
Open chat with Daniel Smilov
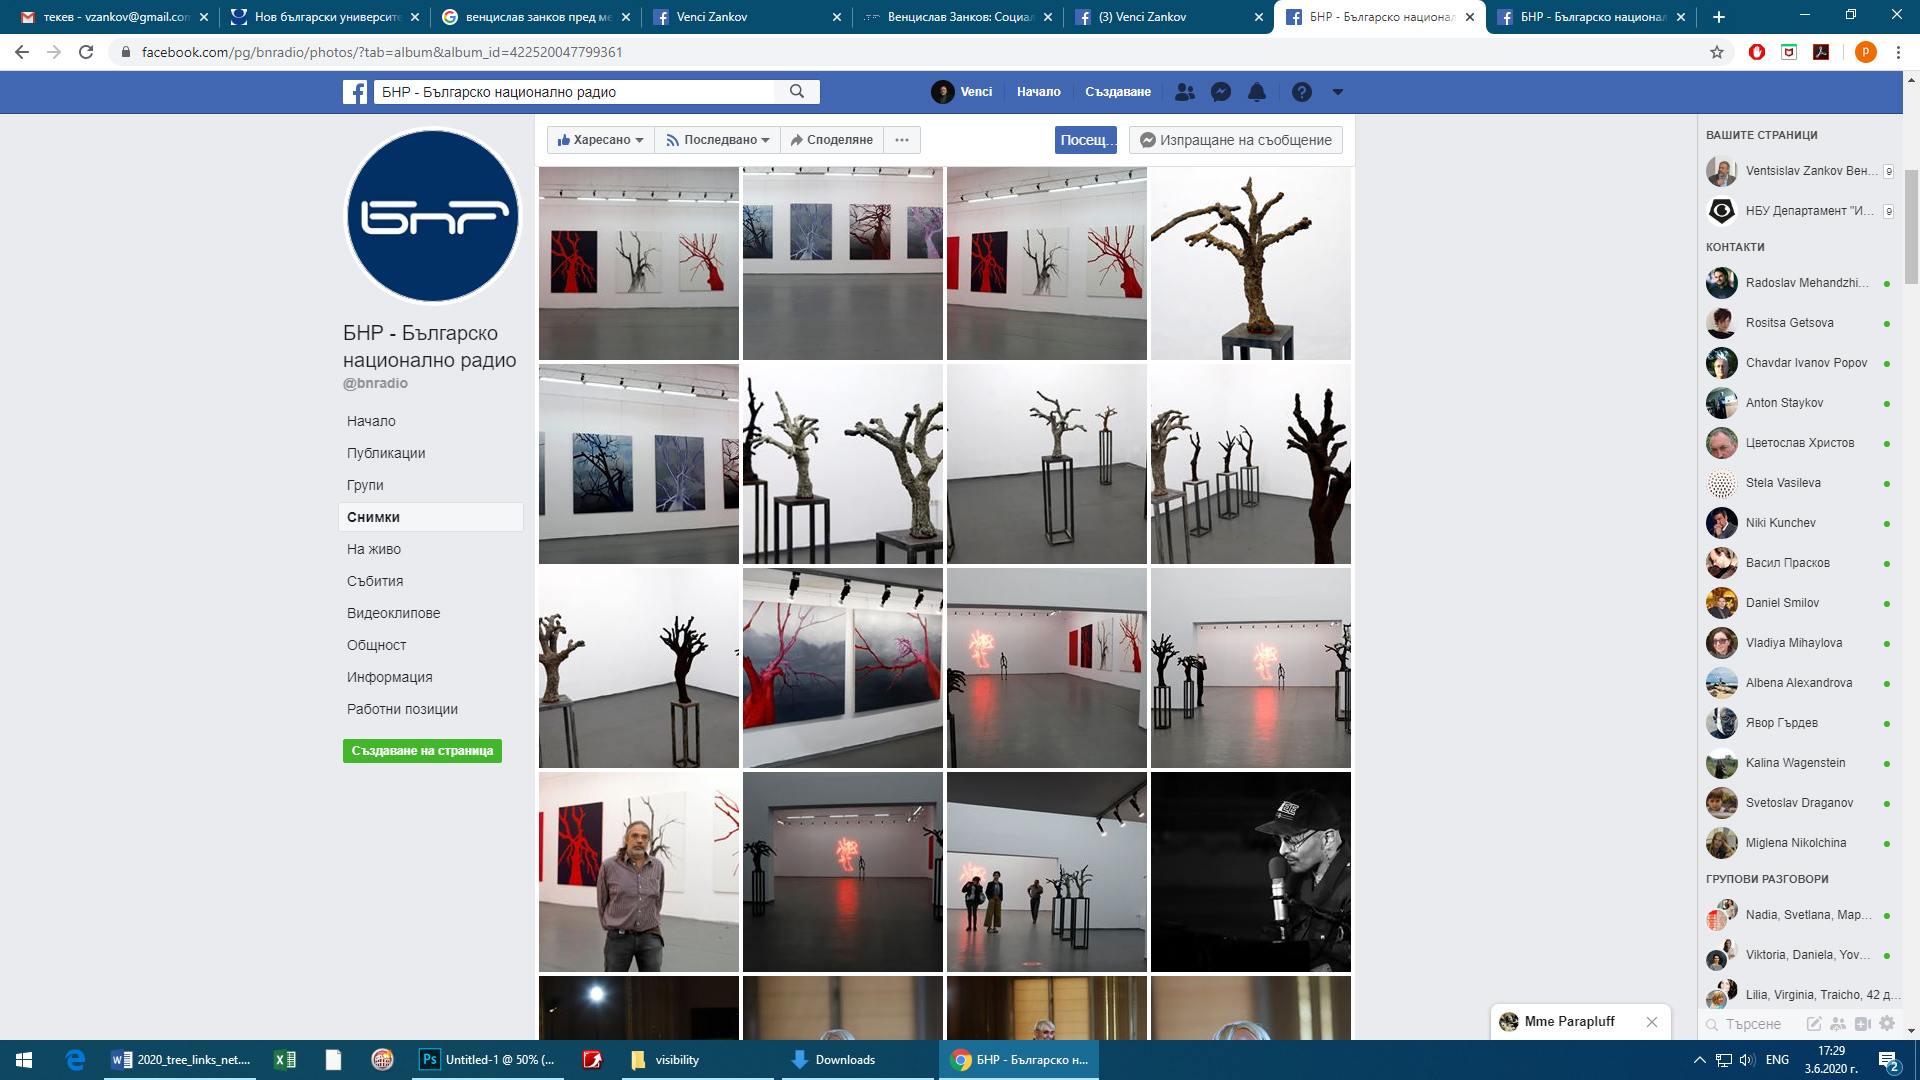[1799, 603]
